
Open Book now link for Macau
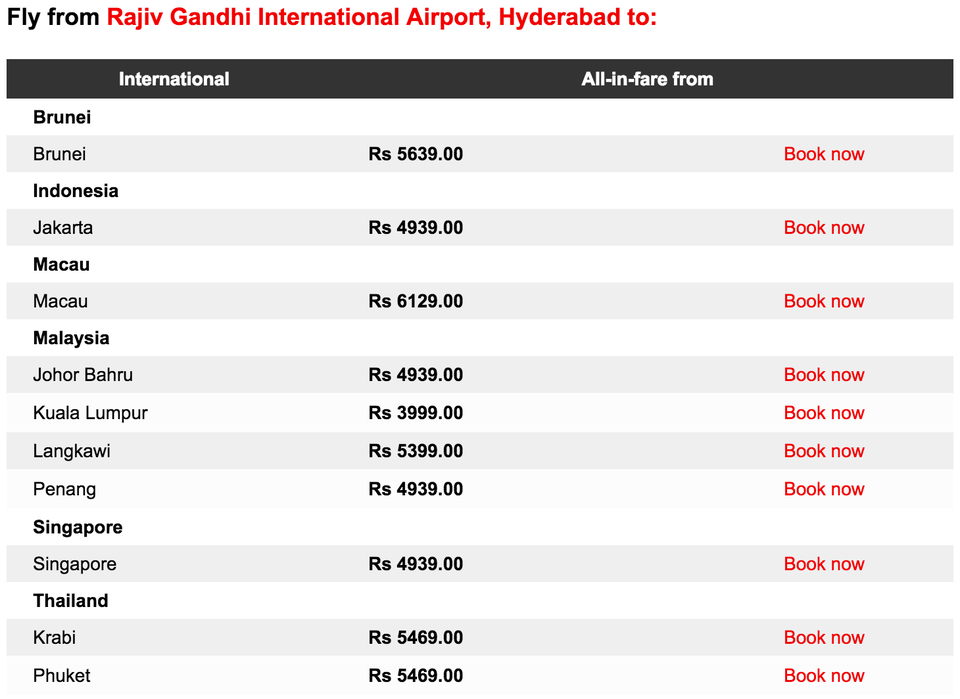[823, 301]
